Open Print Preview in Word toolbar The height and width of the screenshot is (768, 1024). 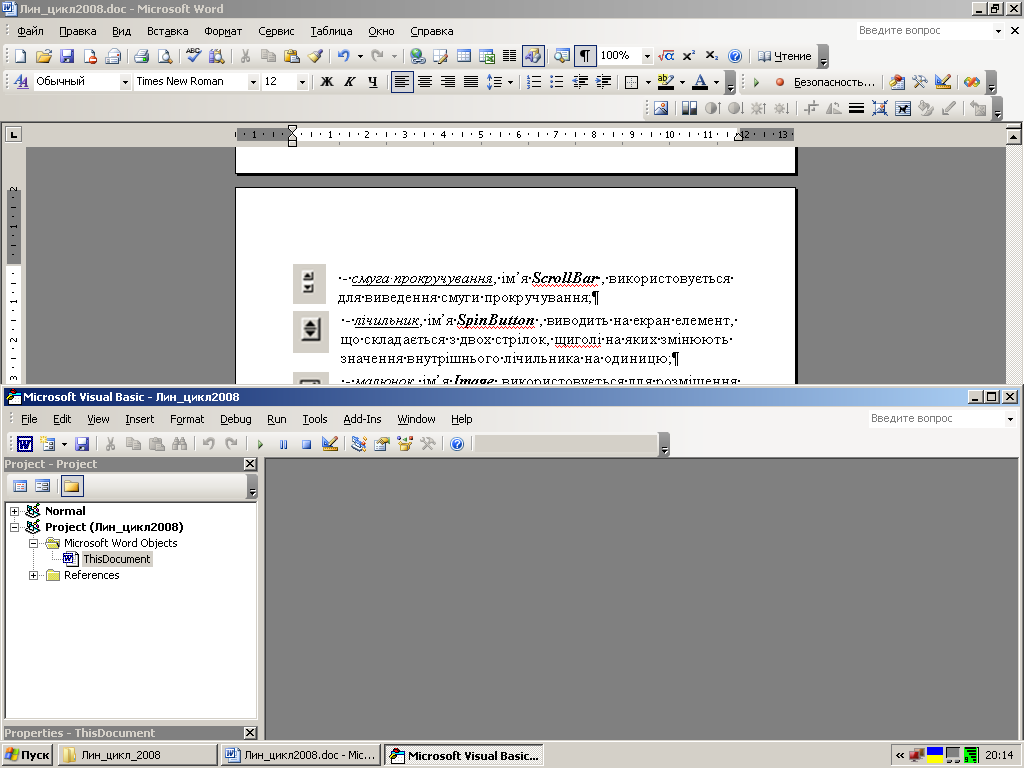coord(165,56)
